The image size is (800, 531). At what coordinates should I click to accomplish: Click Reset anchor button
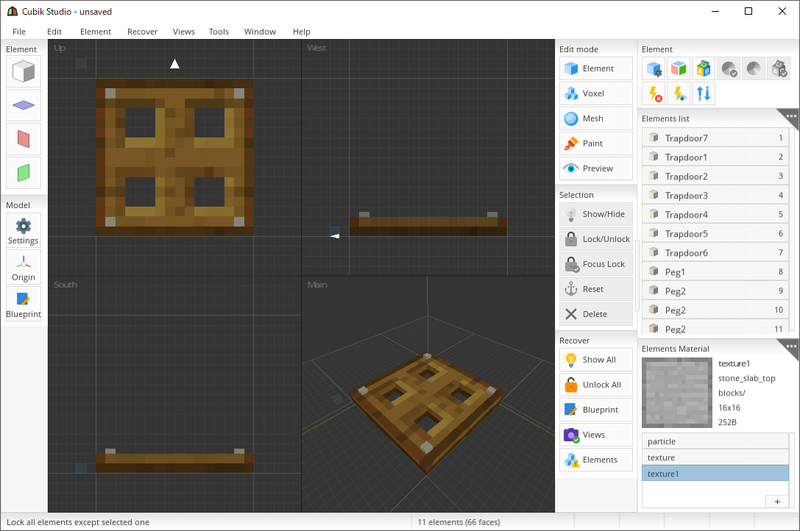(596, 289)
